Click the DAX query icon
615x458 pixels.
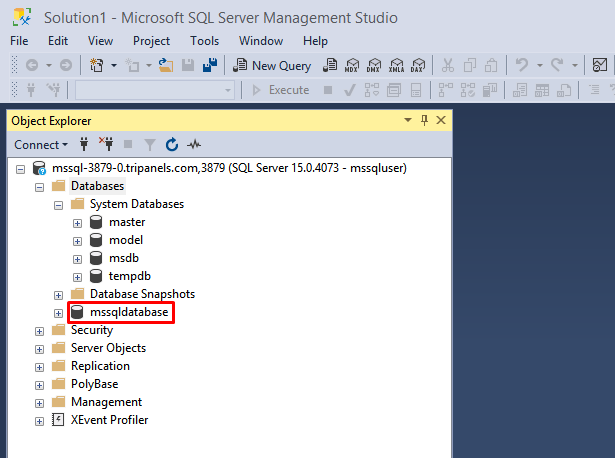point(417,65)
